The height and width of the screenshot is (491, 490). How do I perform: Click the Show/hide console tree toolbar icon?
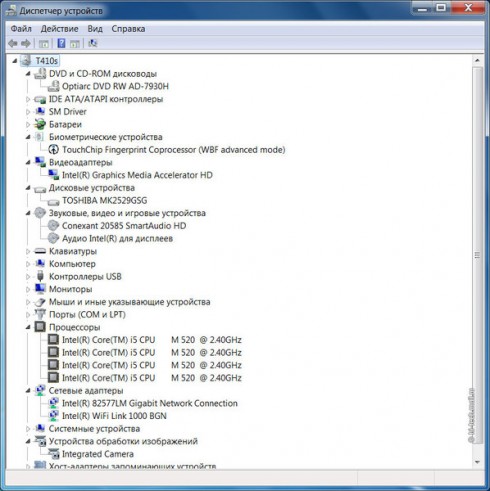click(x=44, y=43)
